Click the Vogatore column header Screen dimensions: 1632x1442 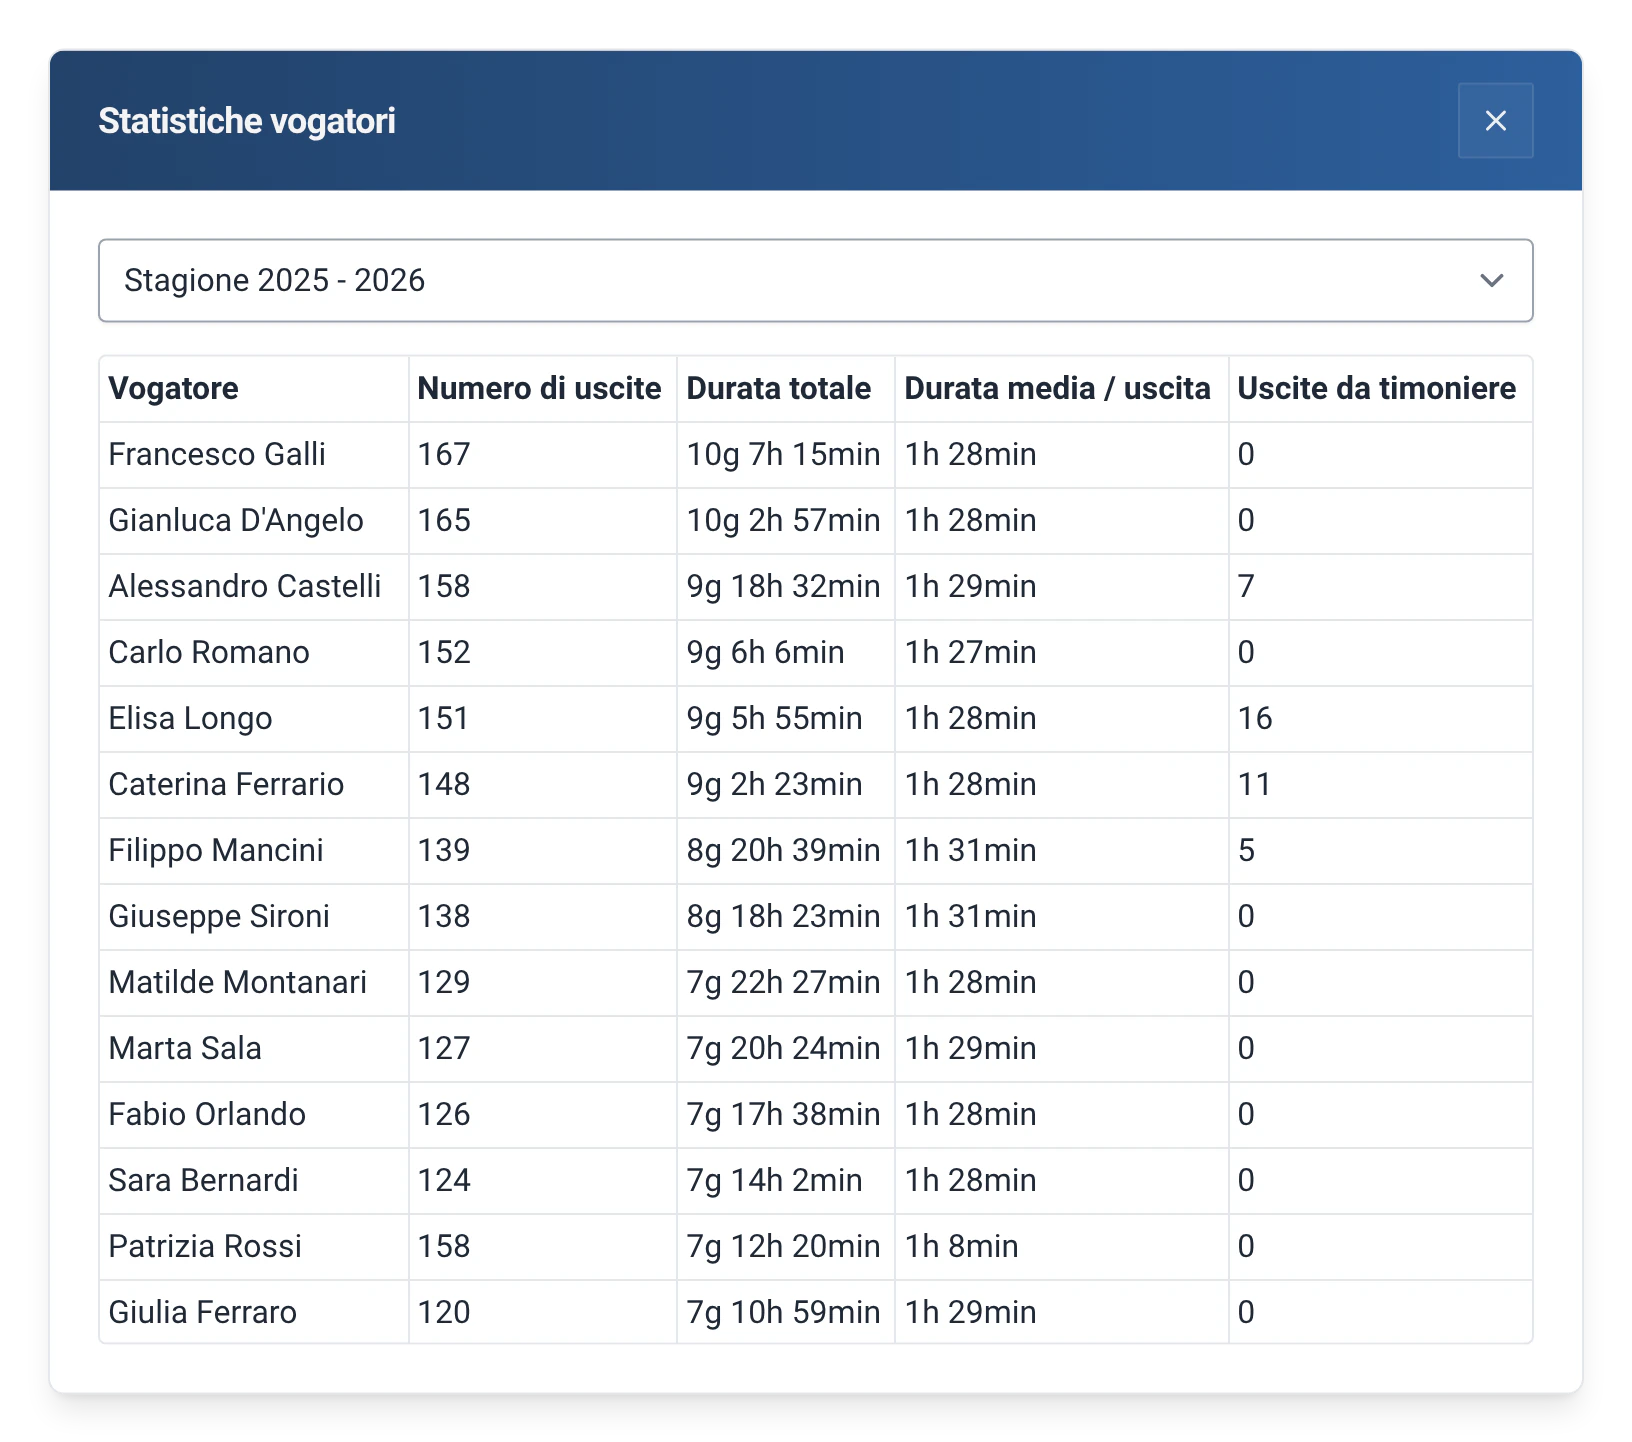coord(173,388)
